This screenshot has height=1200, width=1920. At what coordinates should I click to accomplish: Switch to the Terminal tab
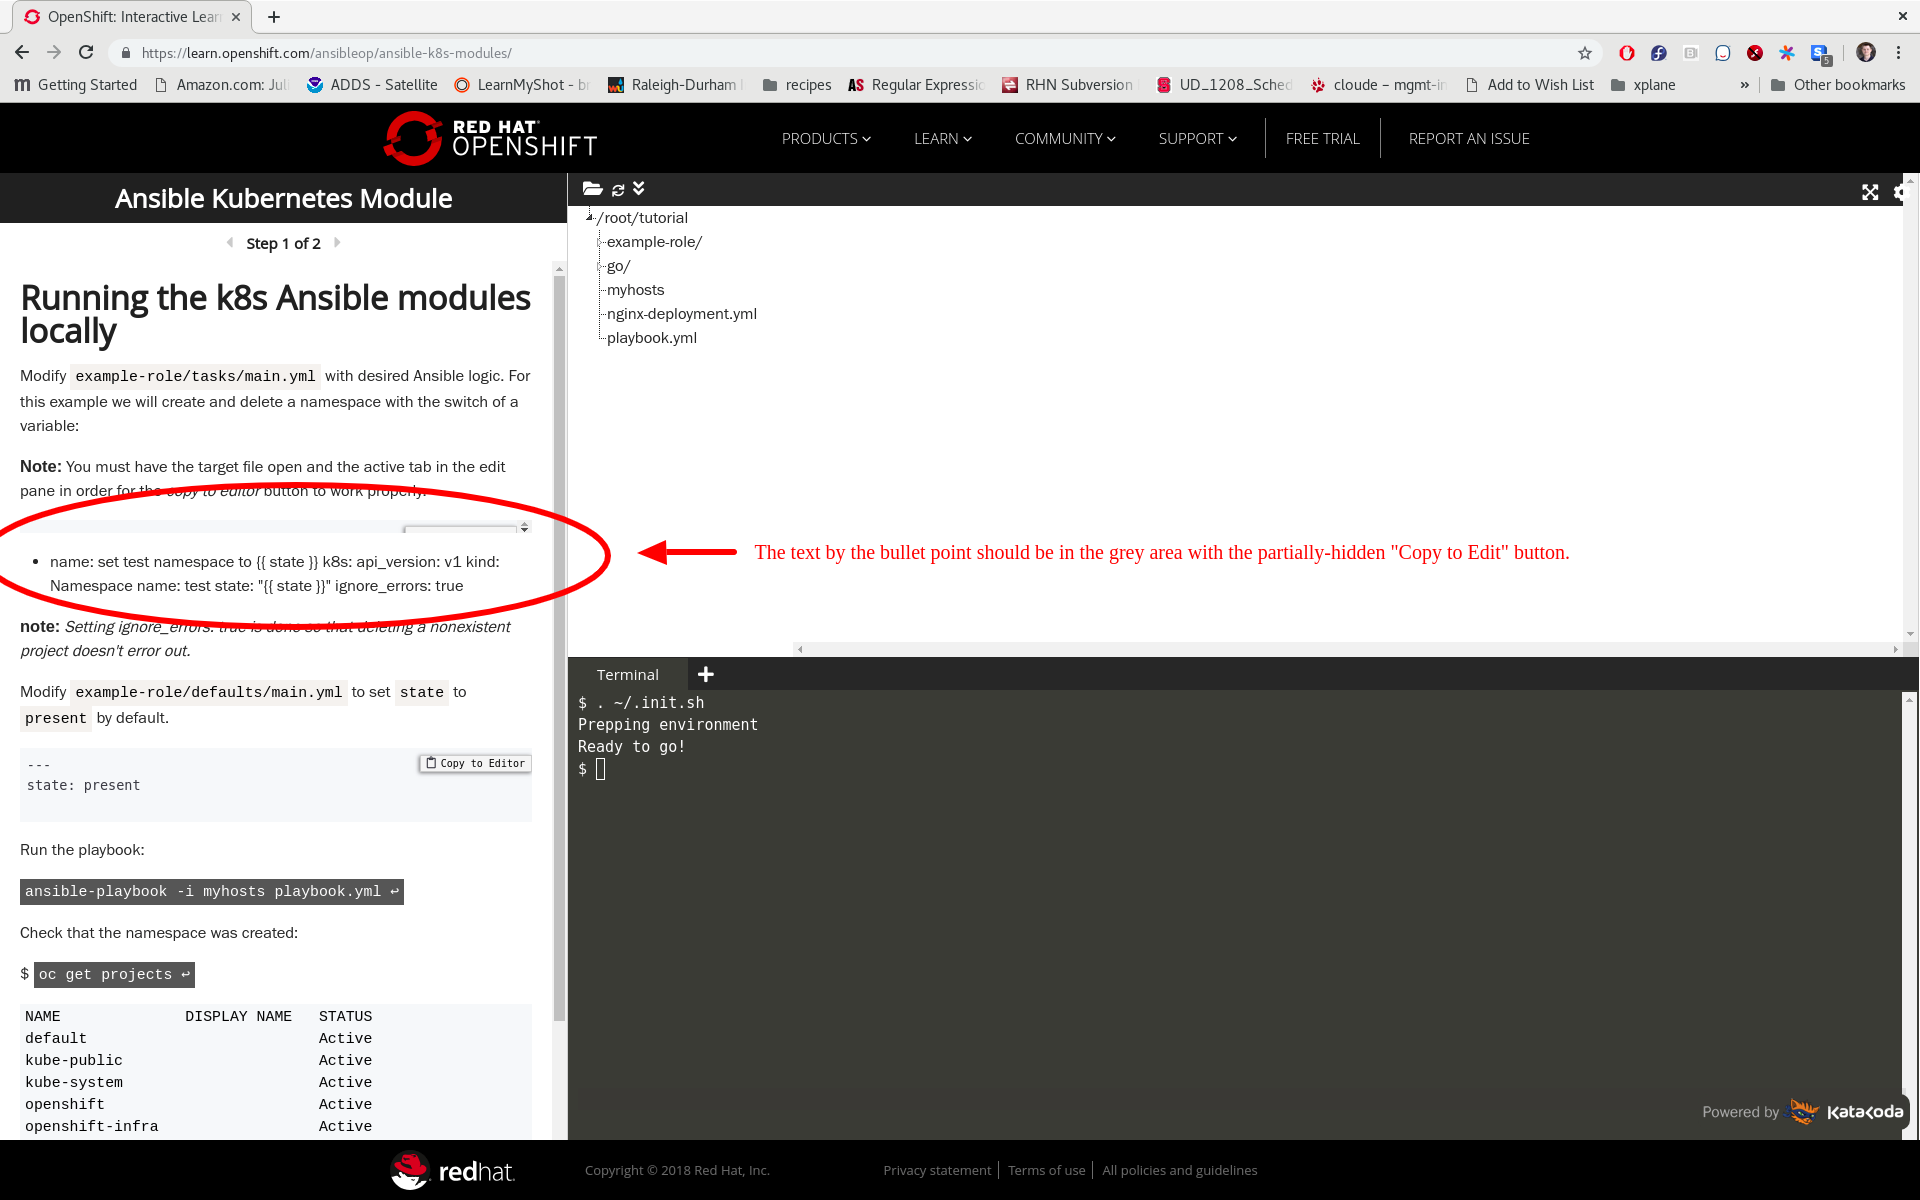point(627,674)
